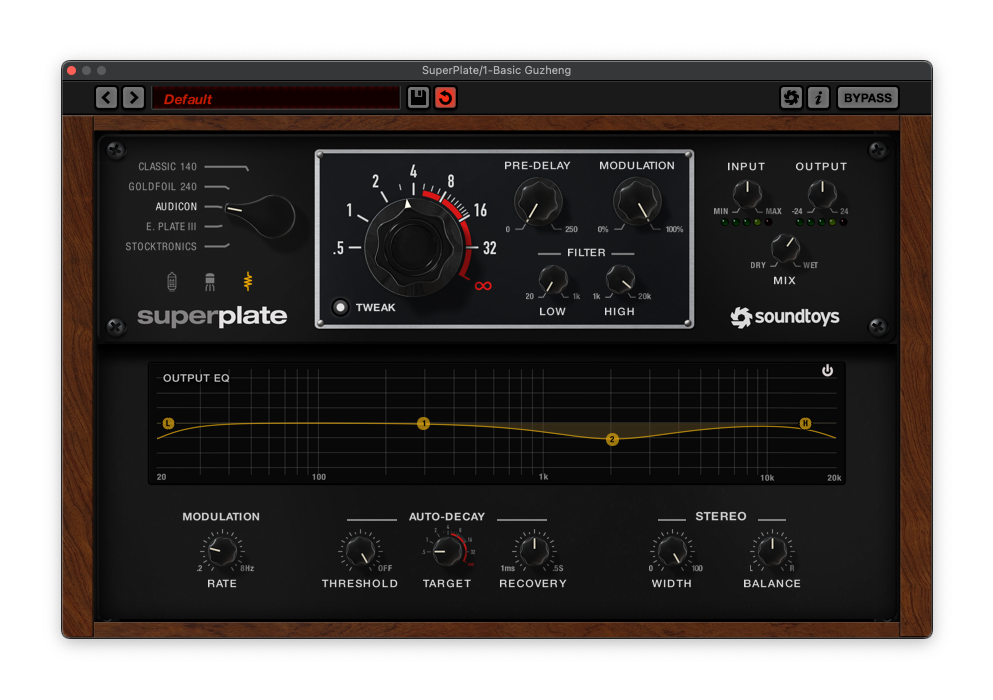Screen dimensions: 993x700
Task: Click the top MODULATION depth knob
Action: pos(636,202)
